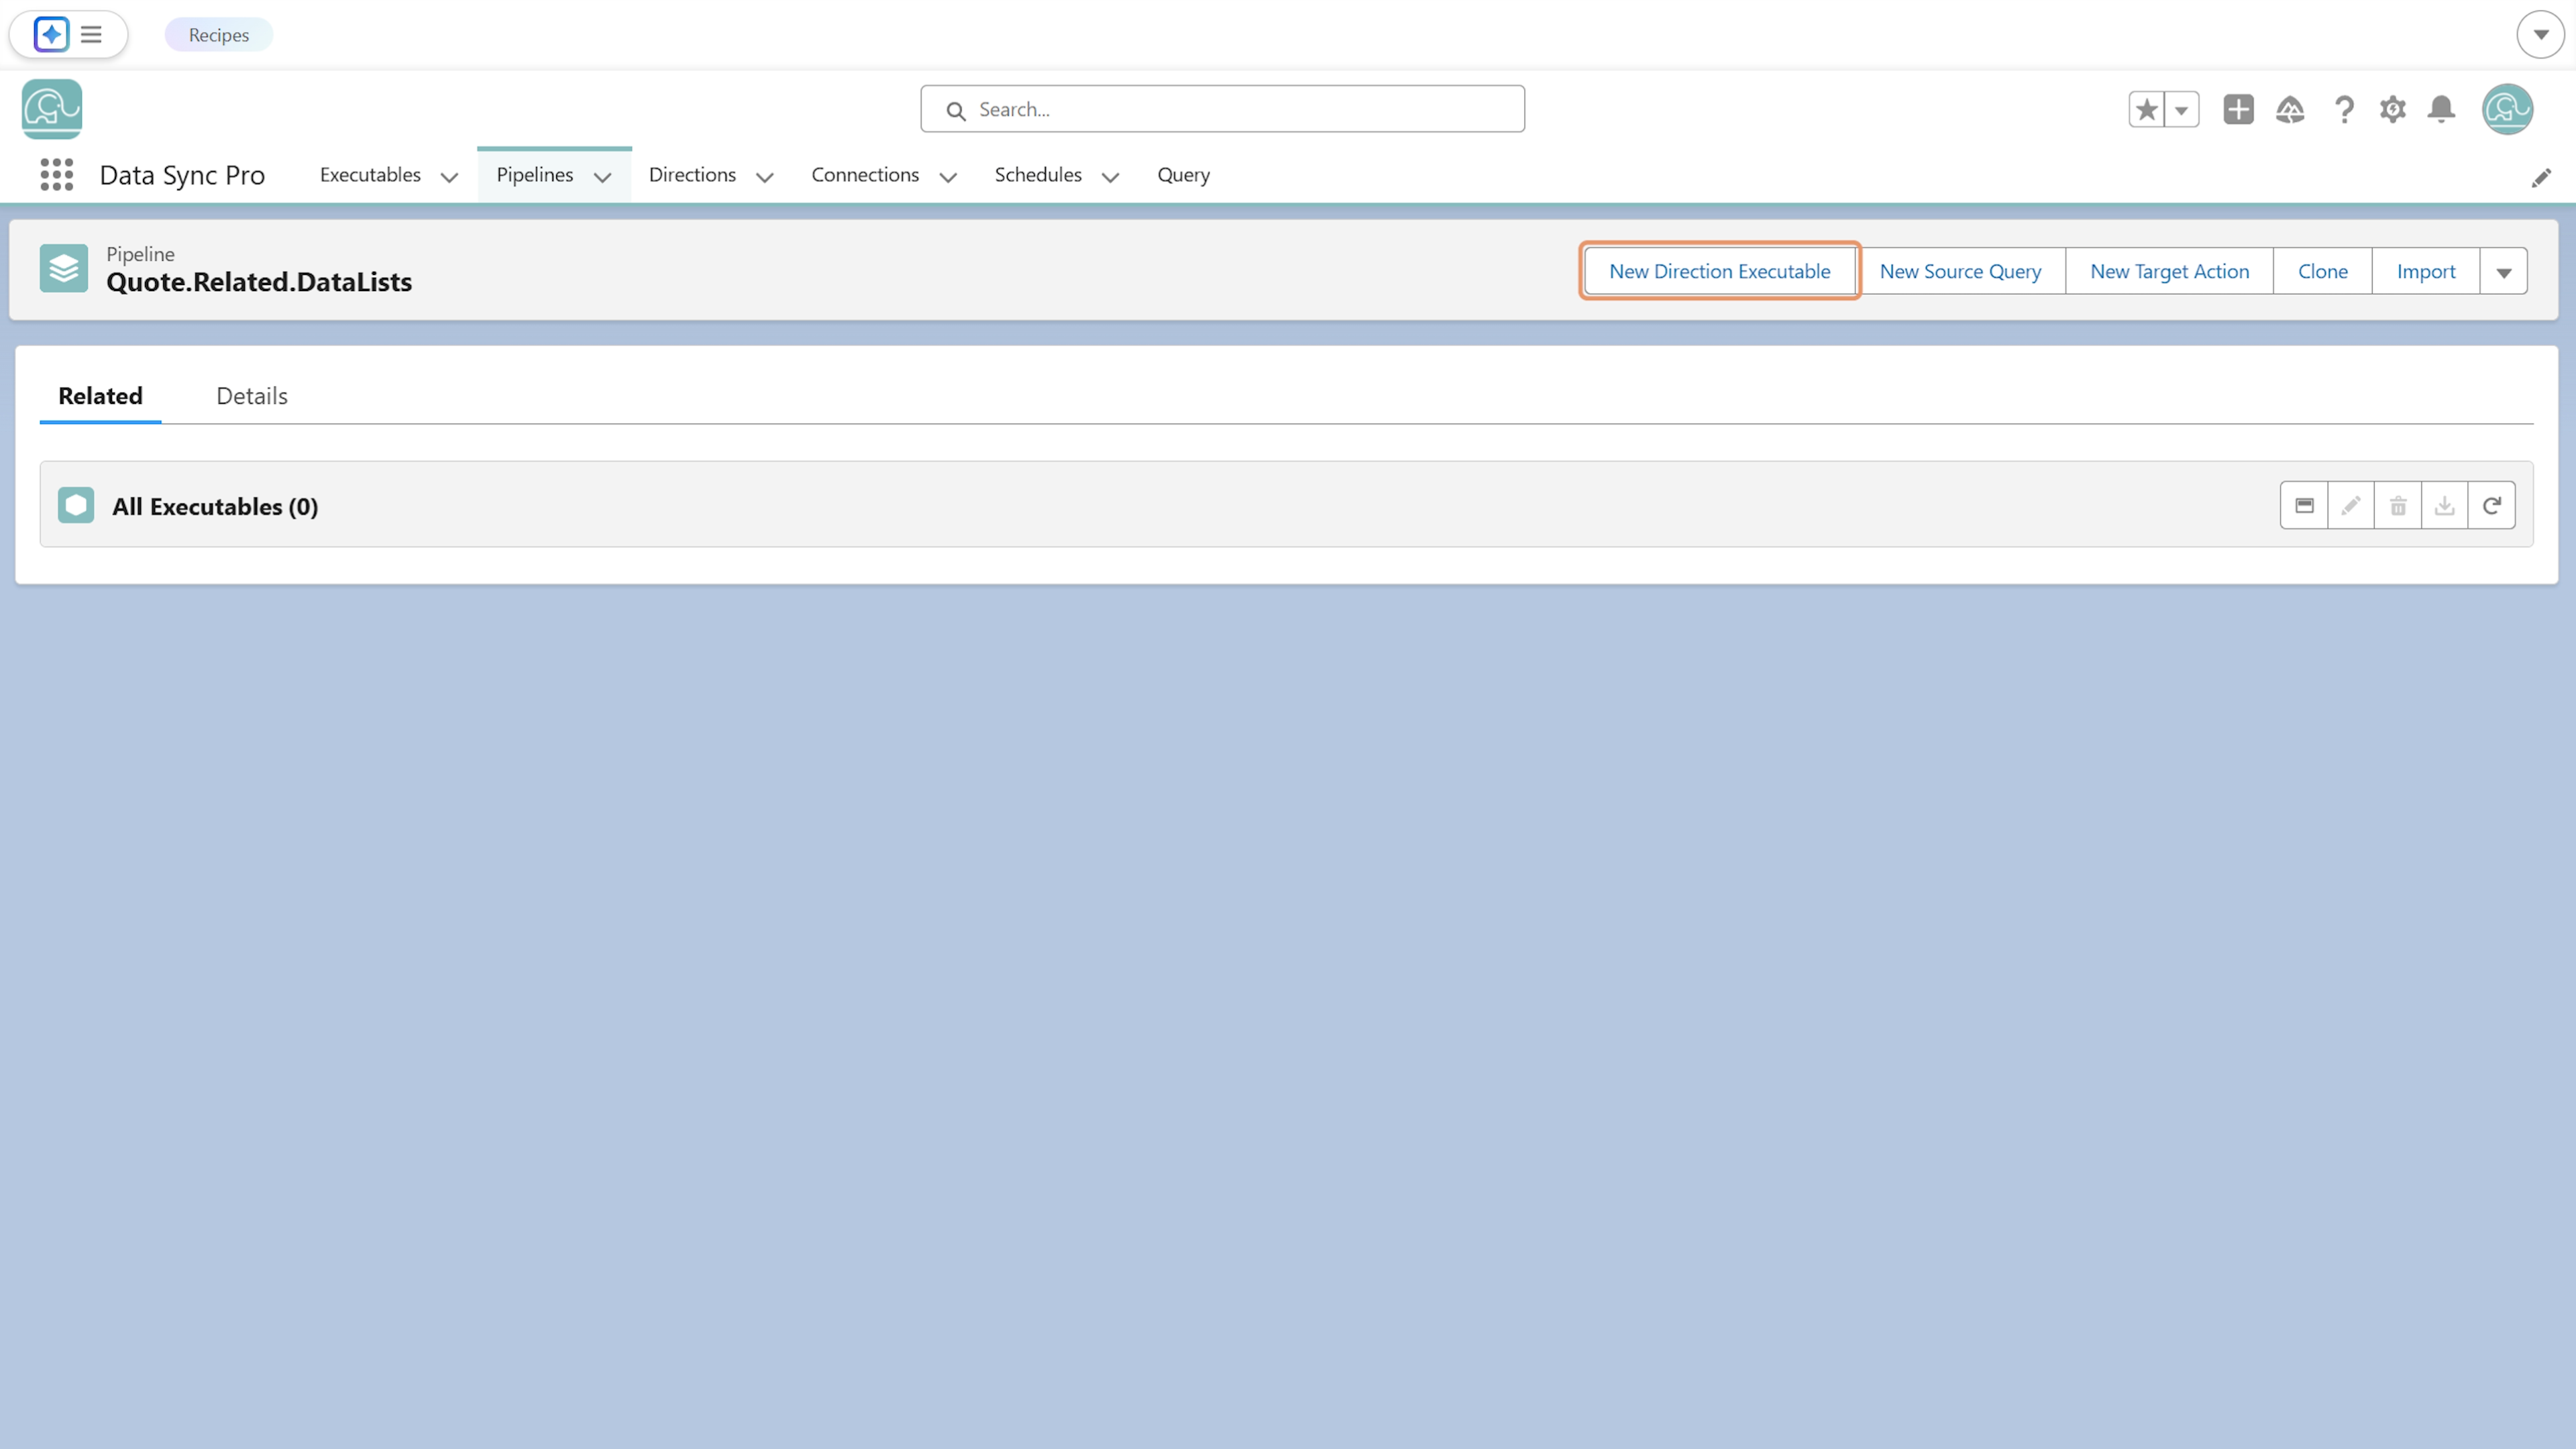Viewport: 2576px width, 1449px height.
Task: Show more record actions dropdown
Action: click(2503, 271)
